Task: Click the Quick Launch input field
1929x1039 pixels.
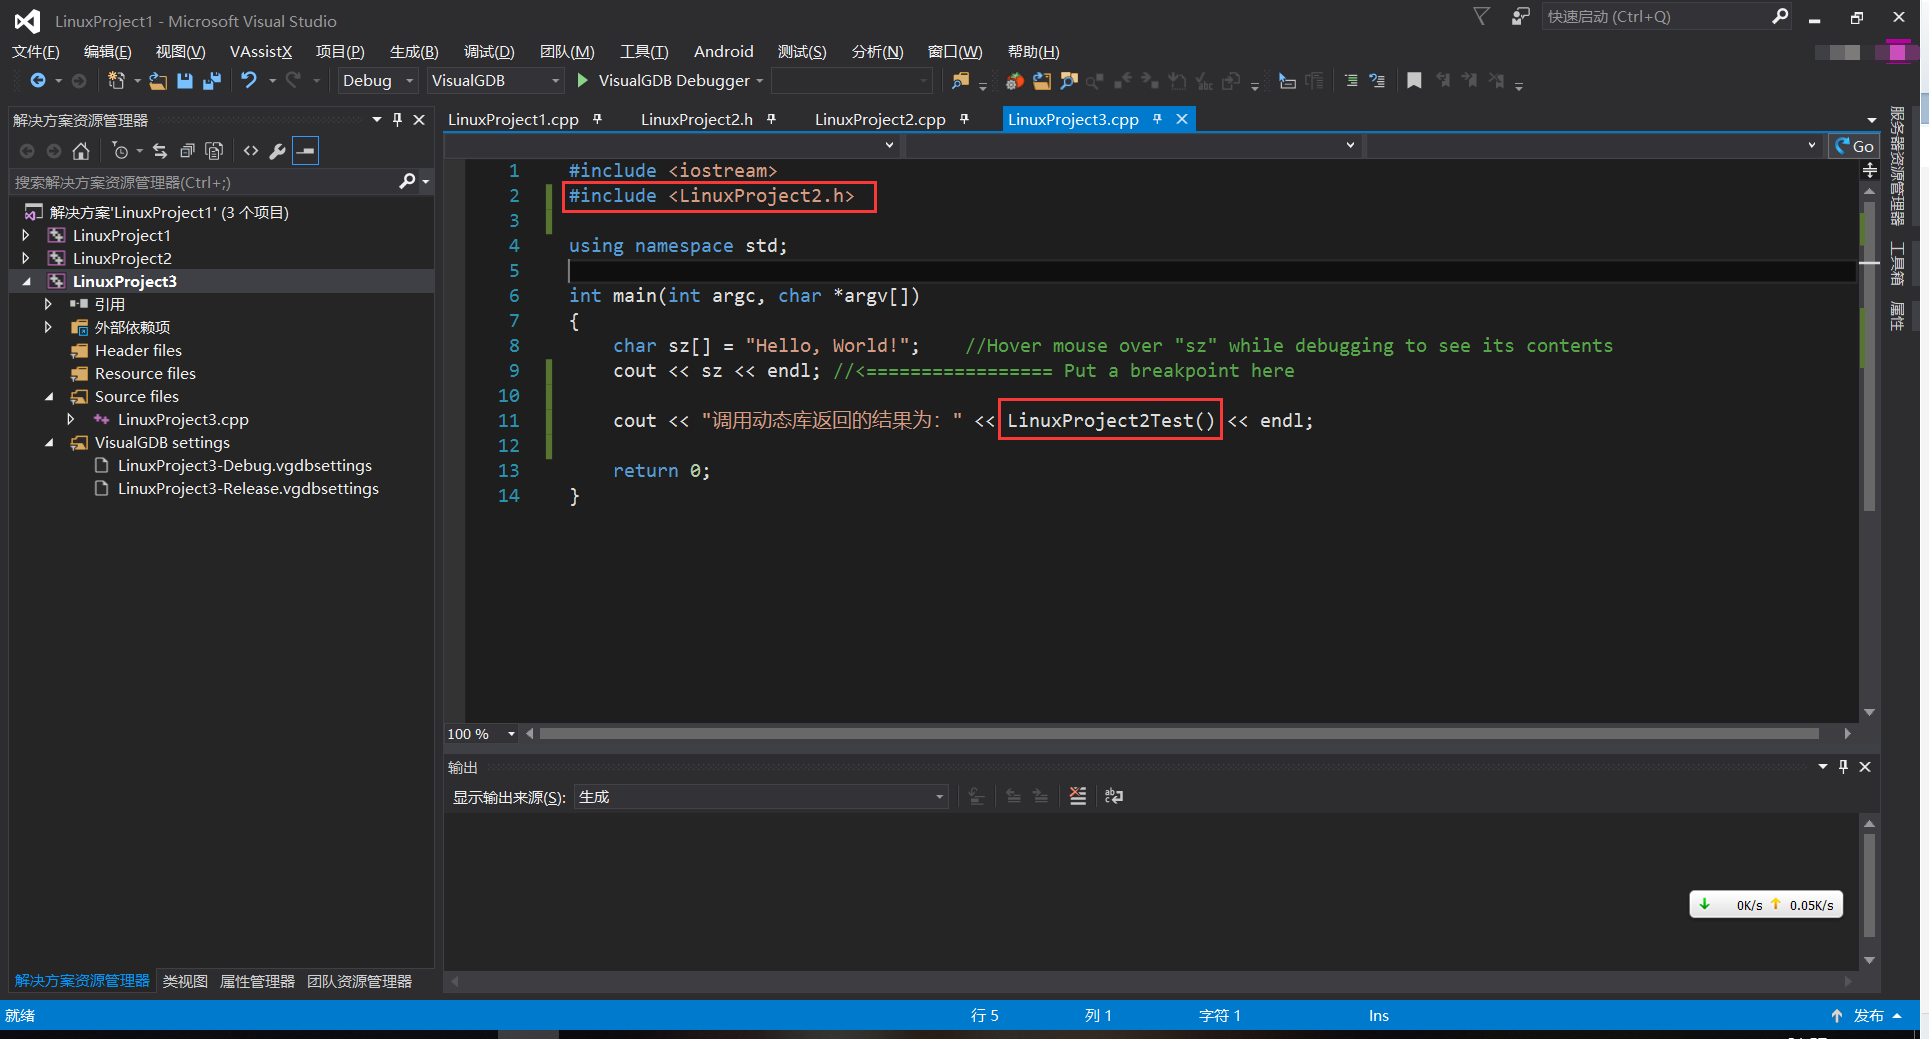Action: [x=1655, y=16]
